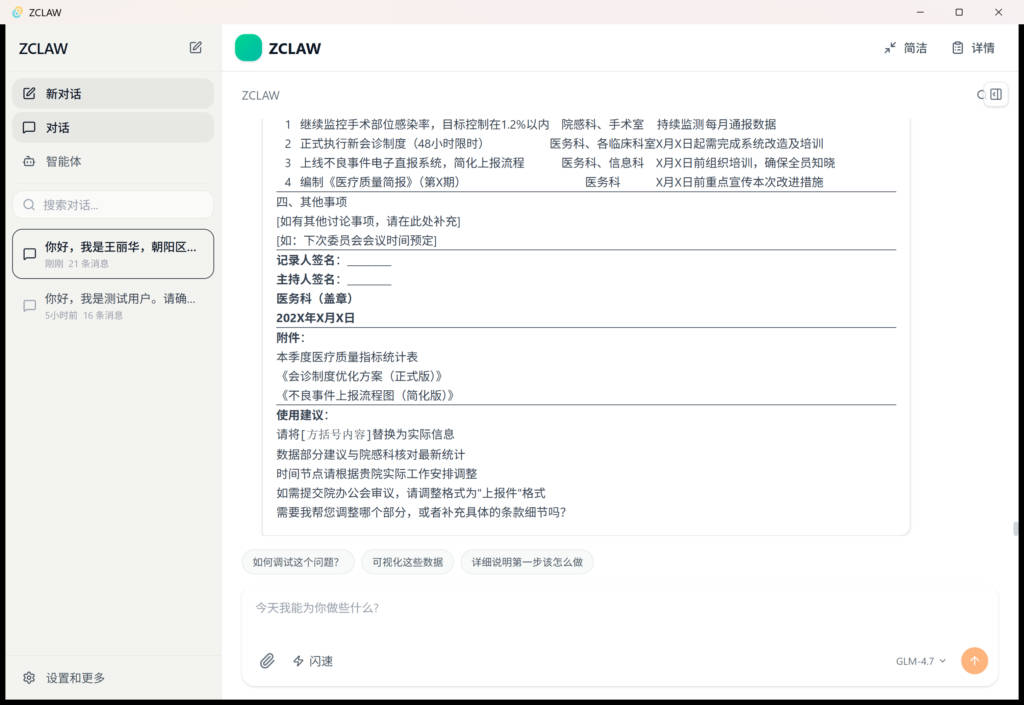Viewport: 1024px width, 705px height.
Task: Click the 可视化这些数据 suggestion chip
Action: (x=407, y=562)
